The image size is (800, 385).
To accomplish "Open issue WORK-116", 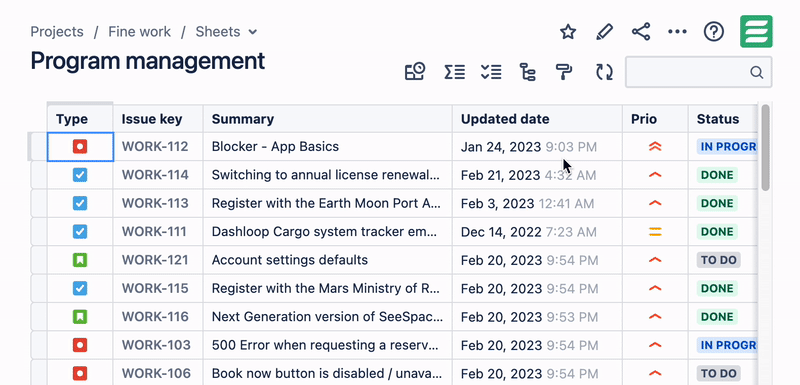I will (155, 317).
